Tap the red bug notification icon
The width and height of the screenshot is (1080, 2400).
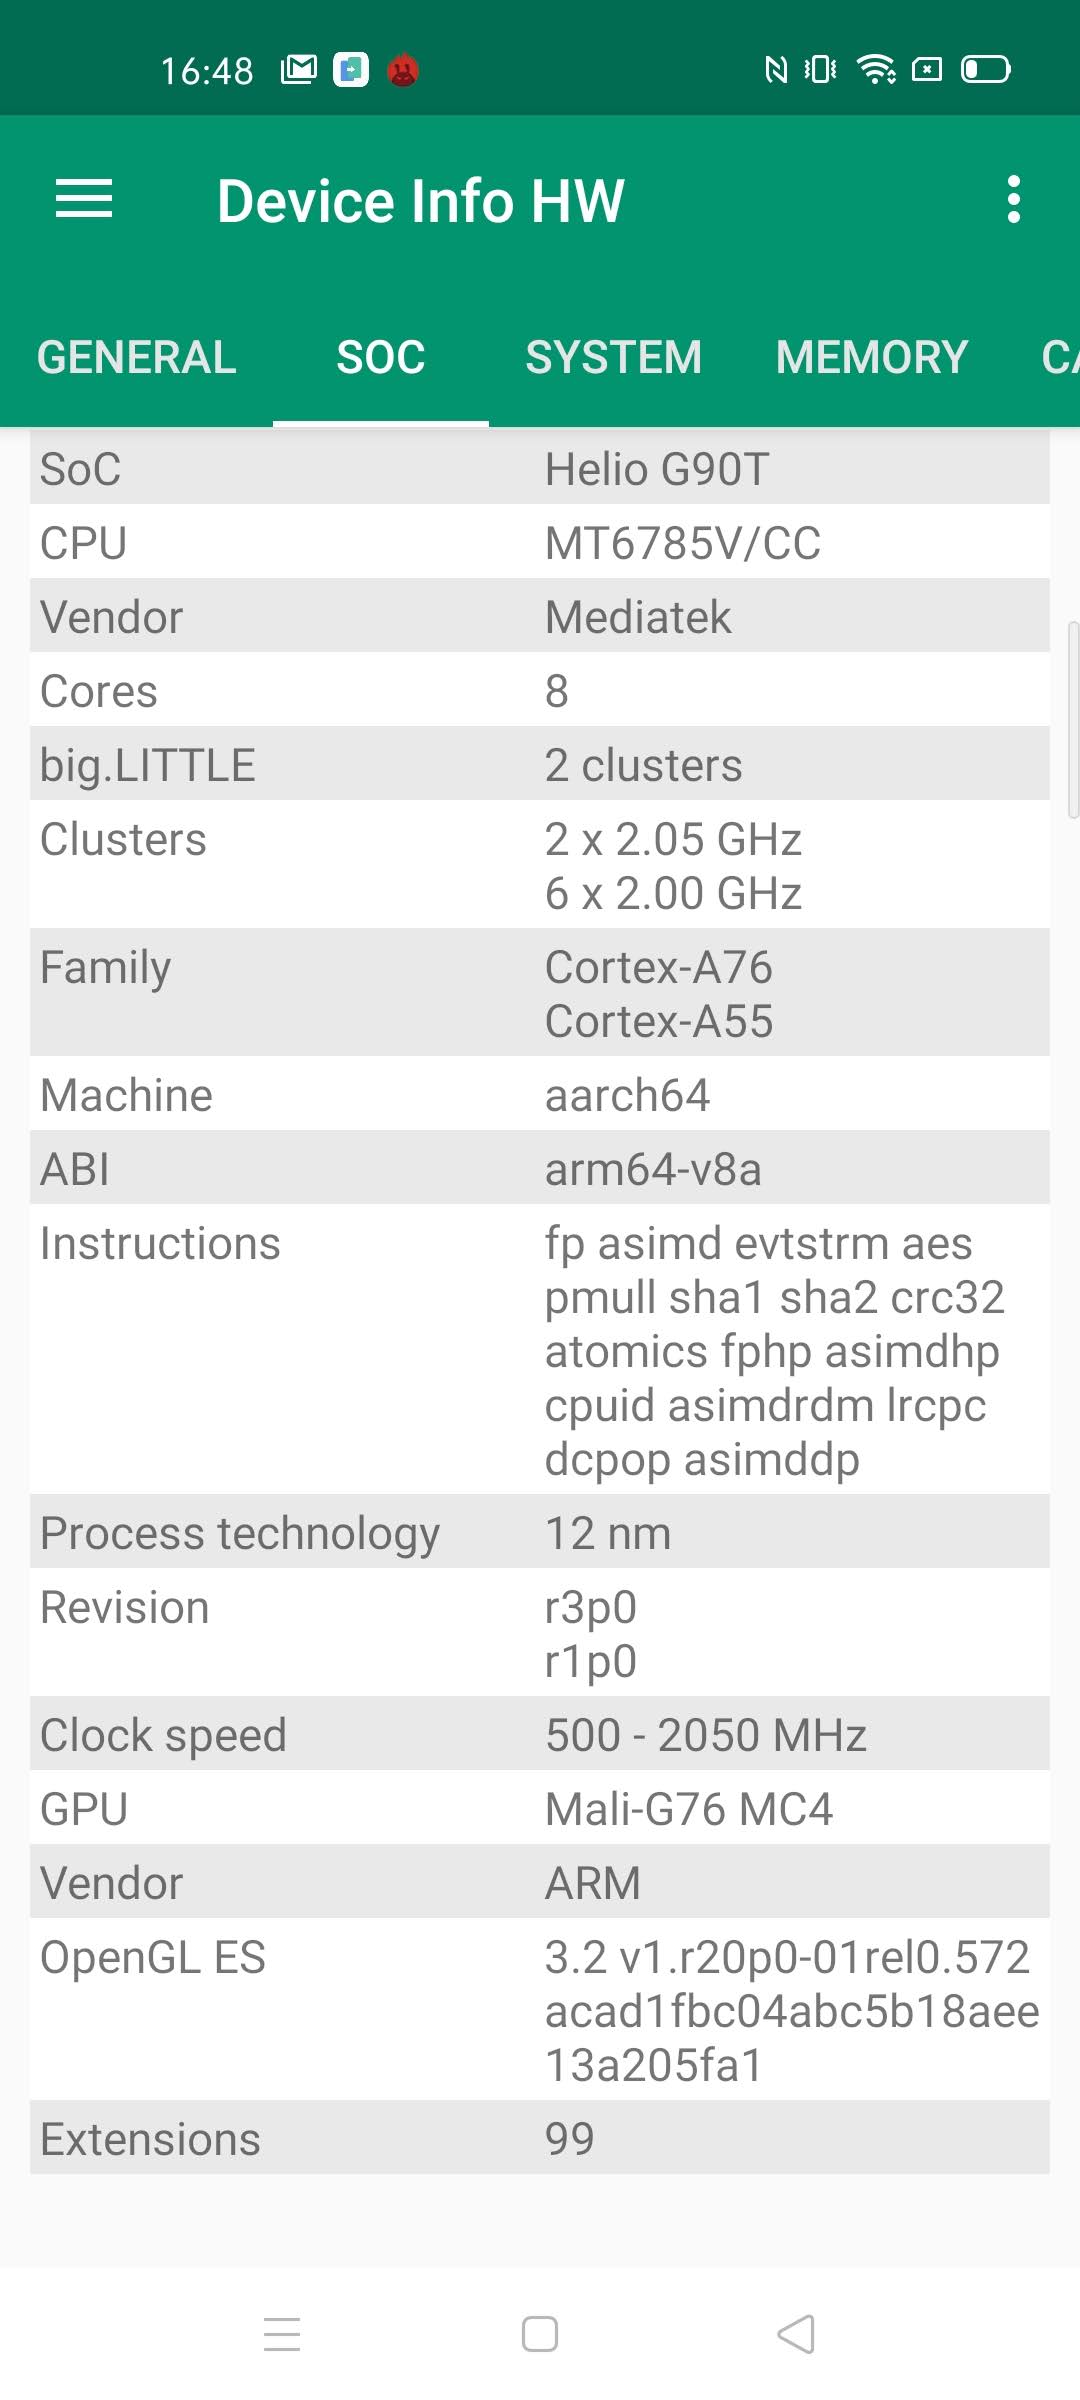[403, 70]
